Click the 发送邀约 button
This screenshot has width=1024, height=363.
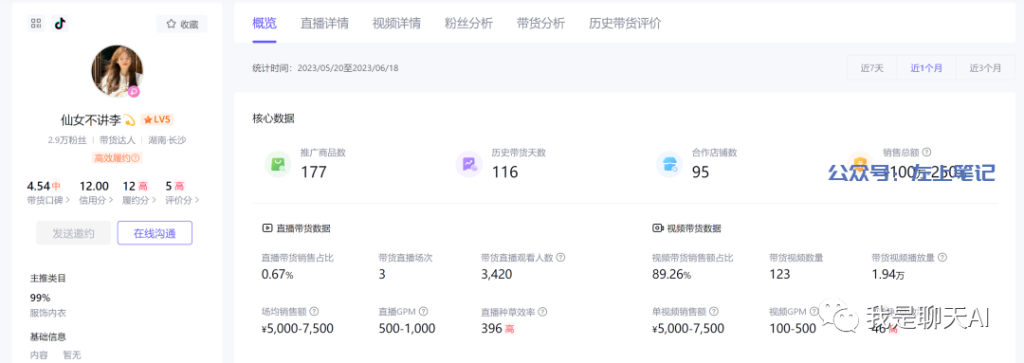[73, 233]
